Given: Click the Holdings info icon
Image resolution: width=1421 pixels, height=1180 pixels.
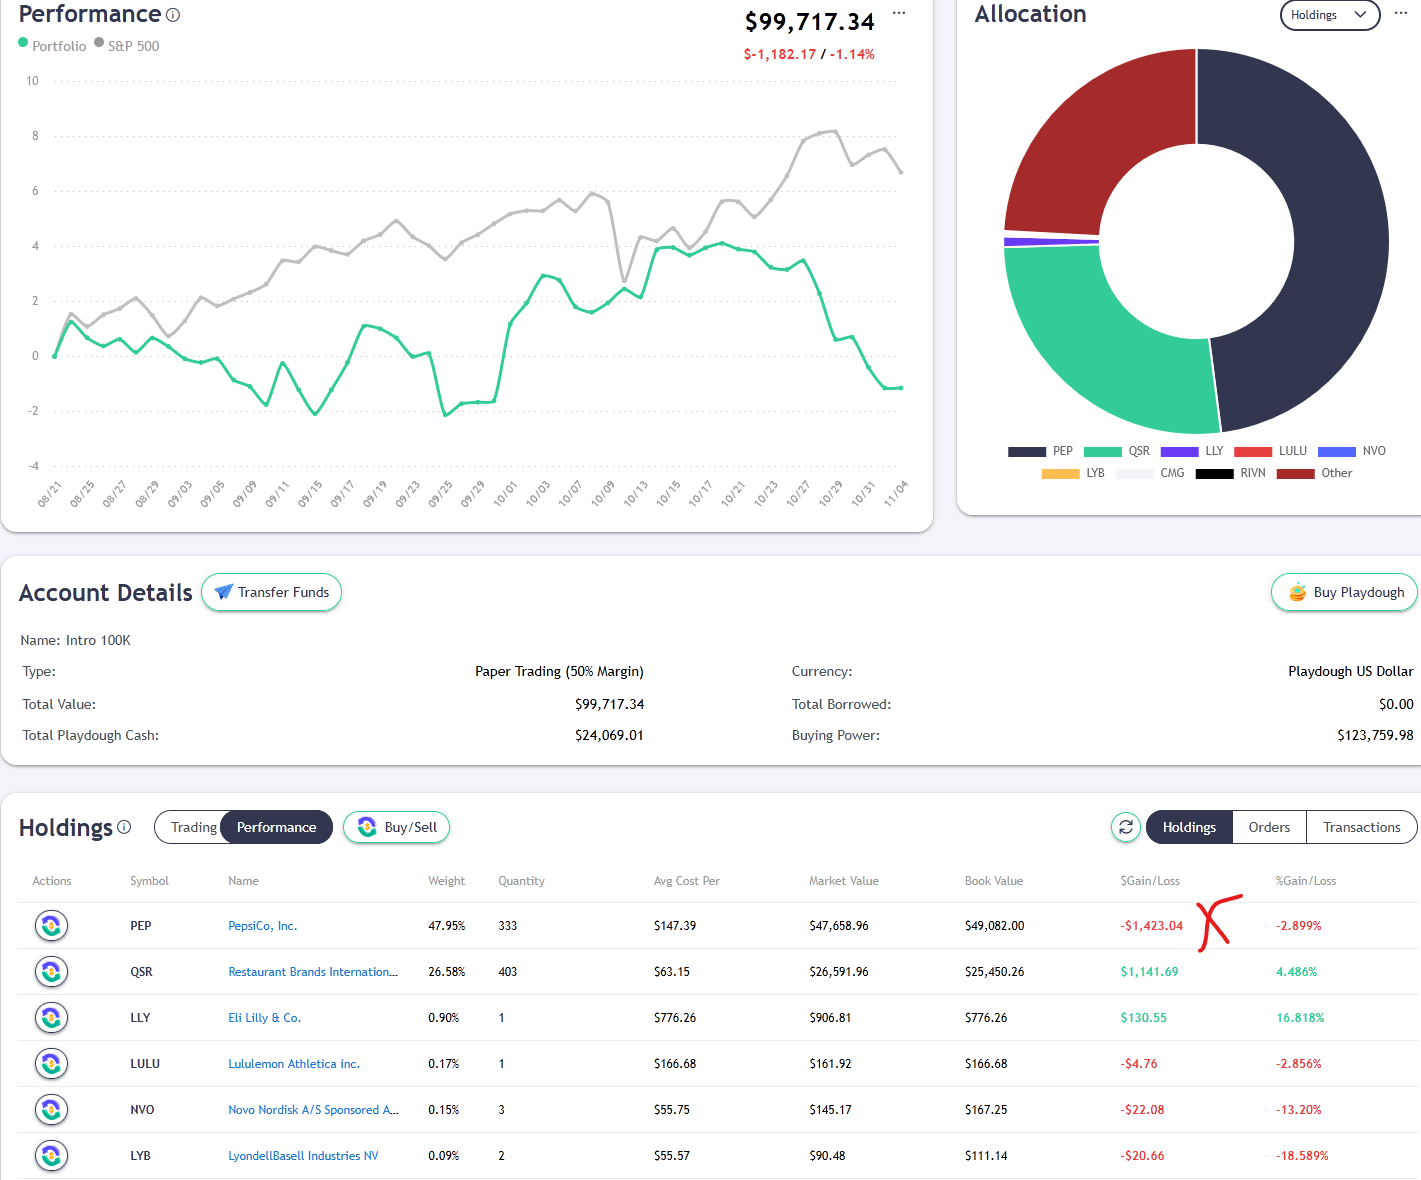Looking at the screenshot, I should 124,827.
